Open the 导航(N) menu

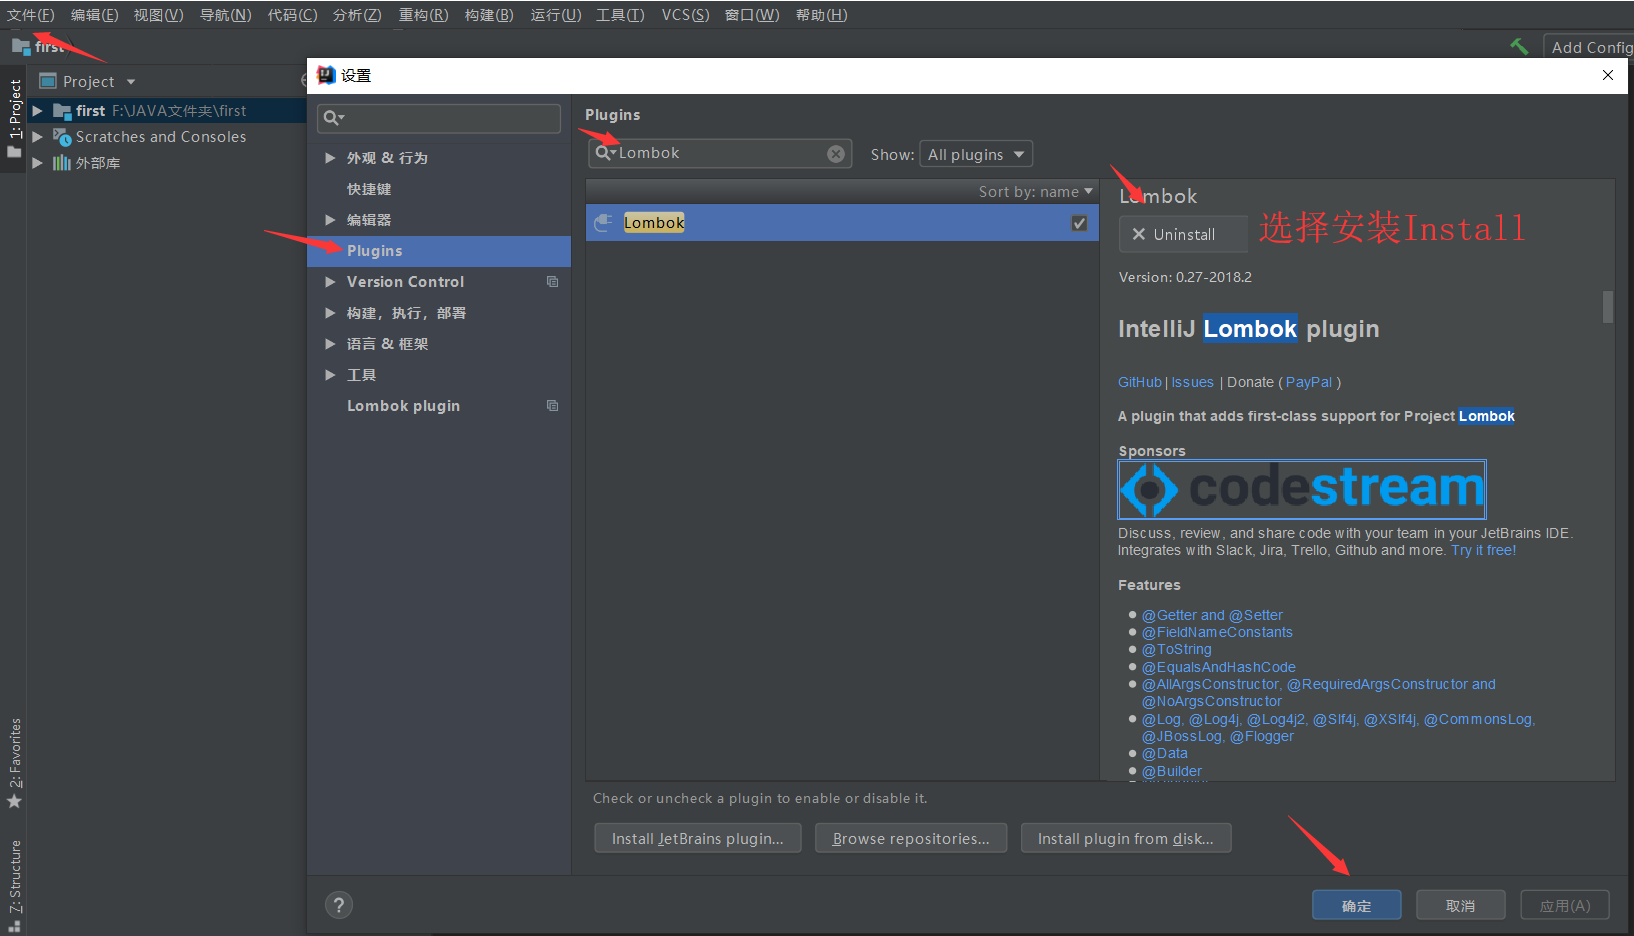[x=226, y=15]
